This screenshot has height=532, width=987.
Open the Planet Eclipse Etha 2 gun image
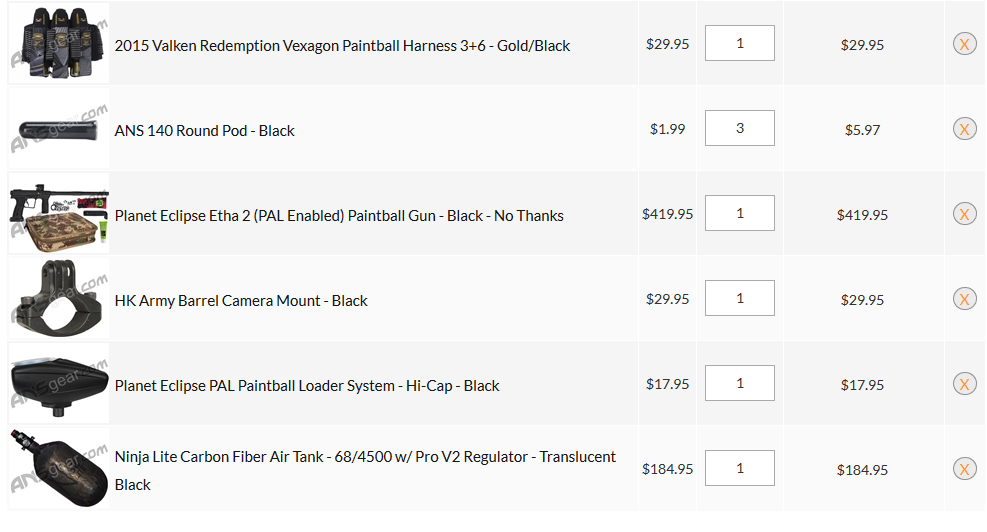[59, 214]
